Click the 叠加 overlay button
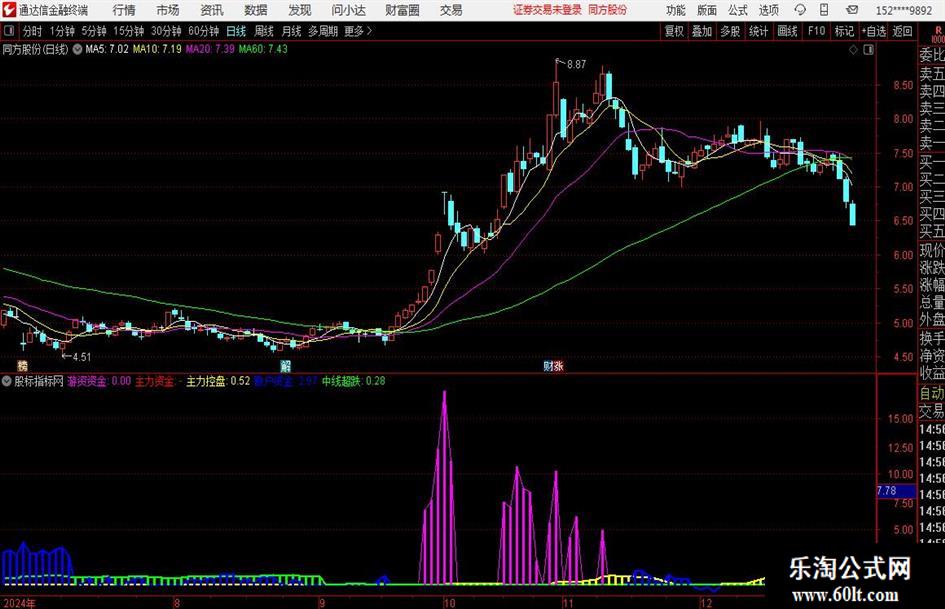The image size is (945, 609). pyautogui.click(x=702, y=31)
